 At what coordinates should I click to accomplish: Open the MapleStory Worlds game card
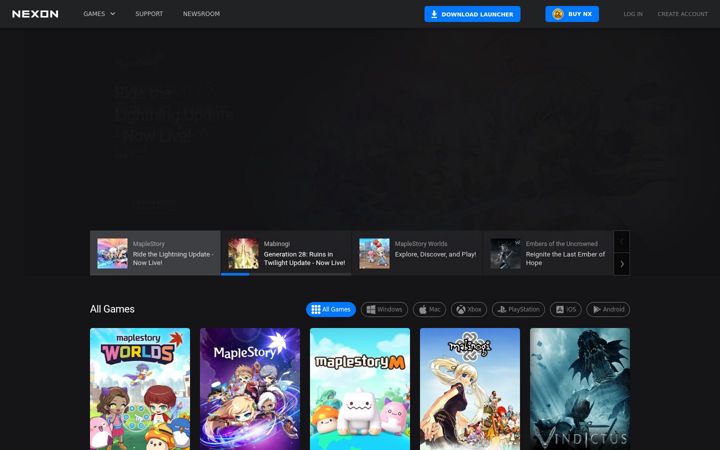coord(140,389)
